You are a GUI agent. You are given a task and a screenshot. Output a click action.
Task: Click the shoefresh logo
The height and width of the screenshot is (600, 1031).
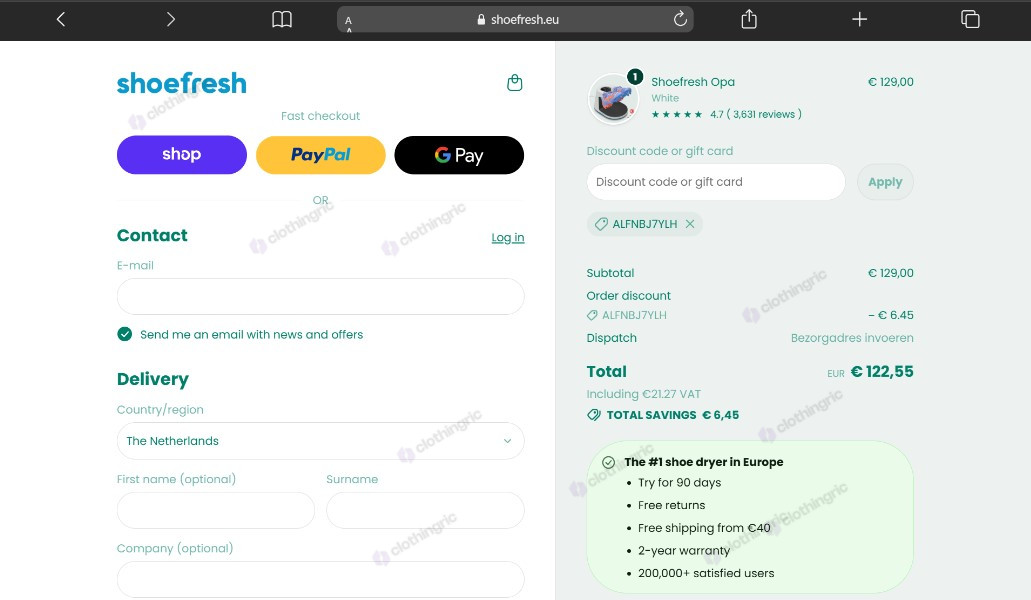point(181,84)
